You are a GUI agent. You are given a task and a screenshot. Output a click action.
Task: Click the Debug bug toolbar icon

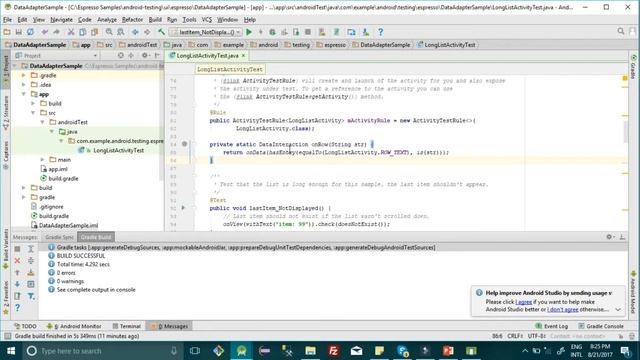(272, 32)
